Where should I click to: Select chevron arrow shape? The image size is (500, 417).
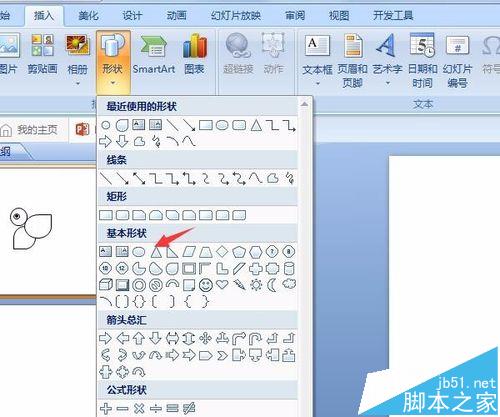coord(222,356)
